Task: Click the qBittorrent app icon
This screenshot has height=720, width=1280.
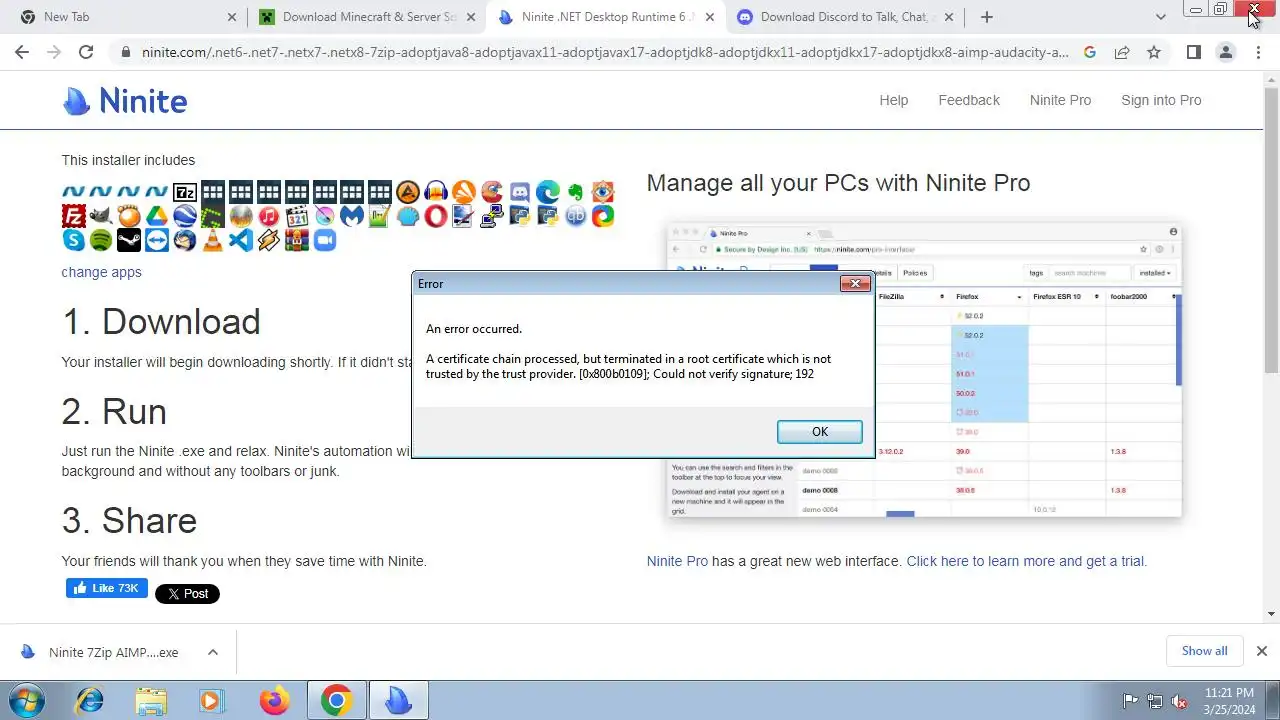Action: (576, 216)
